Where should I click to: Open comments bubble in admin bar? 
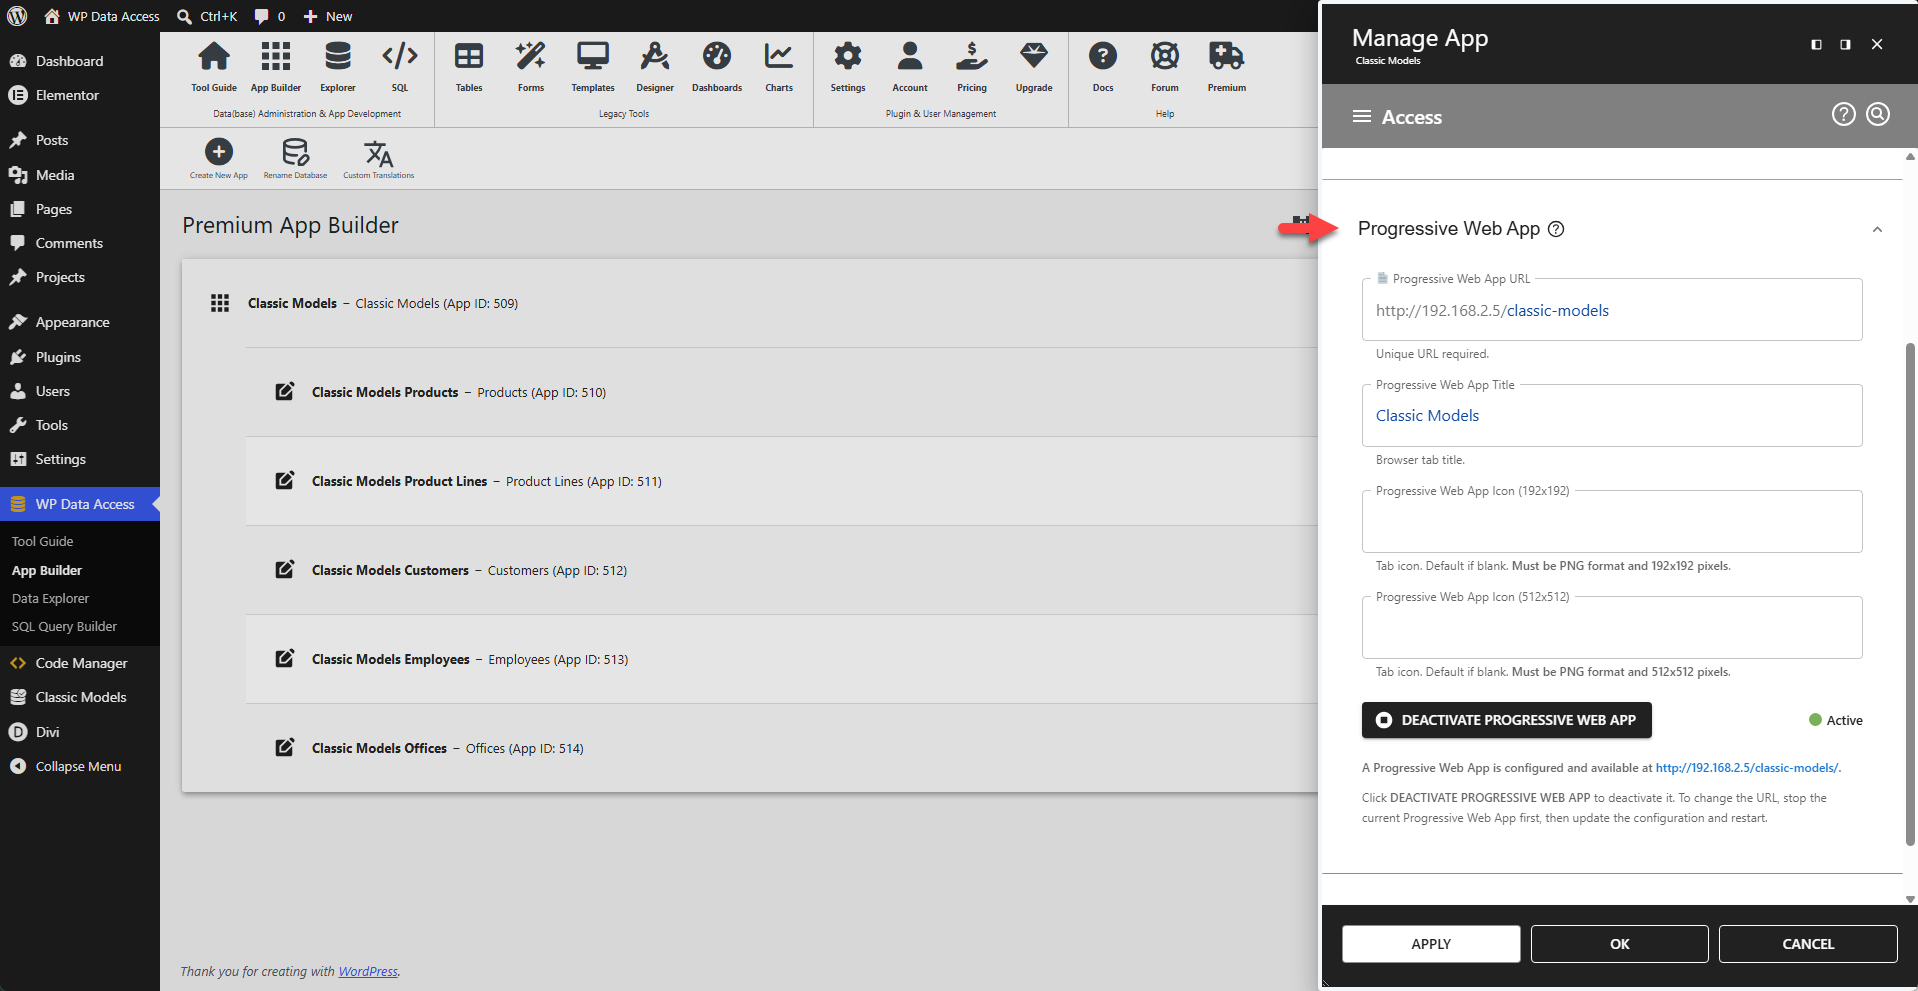pos(269,16)
